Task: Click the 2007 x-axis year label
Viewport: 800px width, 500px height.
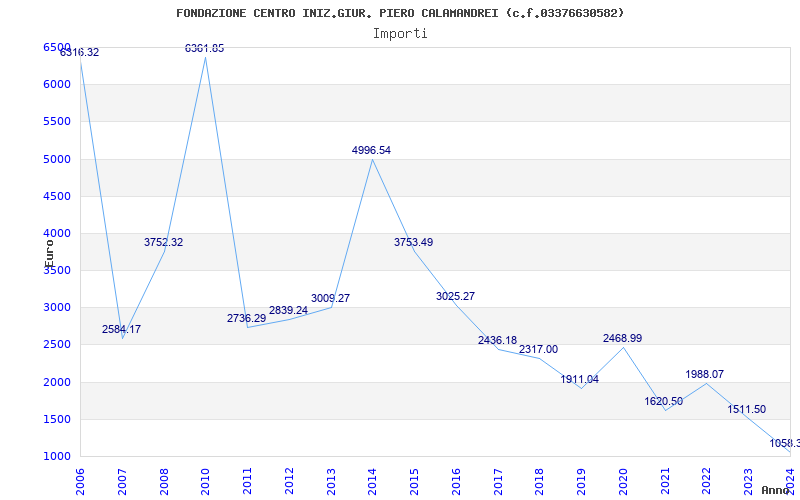Action: pyautogui.click(x=122, y=482)
